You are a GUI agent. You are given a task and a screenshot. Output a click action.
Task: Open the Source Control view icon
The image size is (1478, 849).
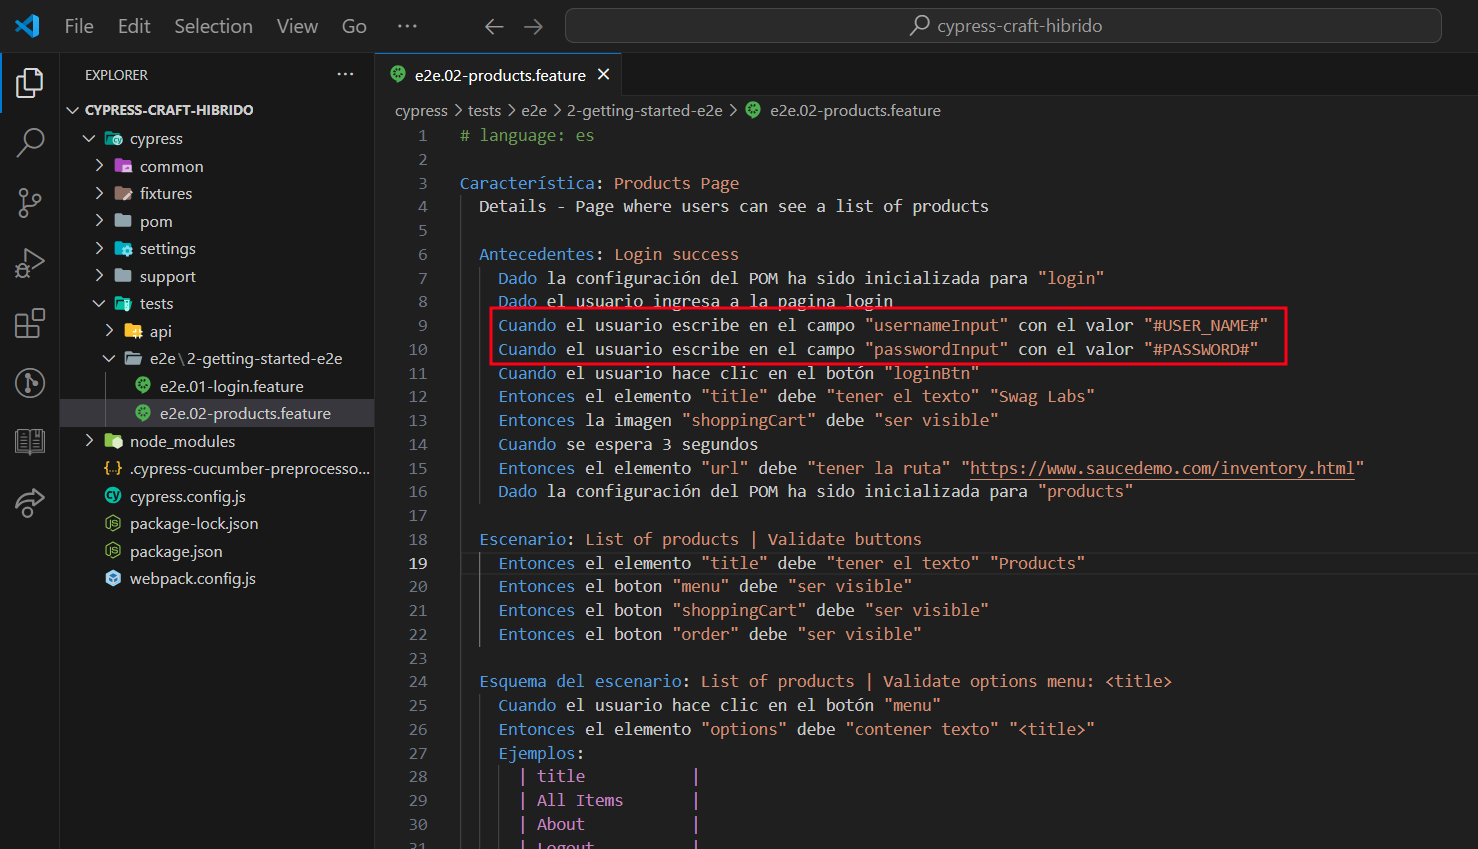(x=30, y=203)
